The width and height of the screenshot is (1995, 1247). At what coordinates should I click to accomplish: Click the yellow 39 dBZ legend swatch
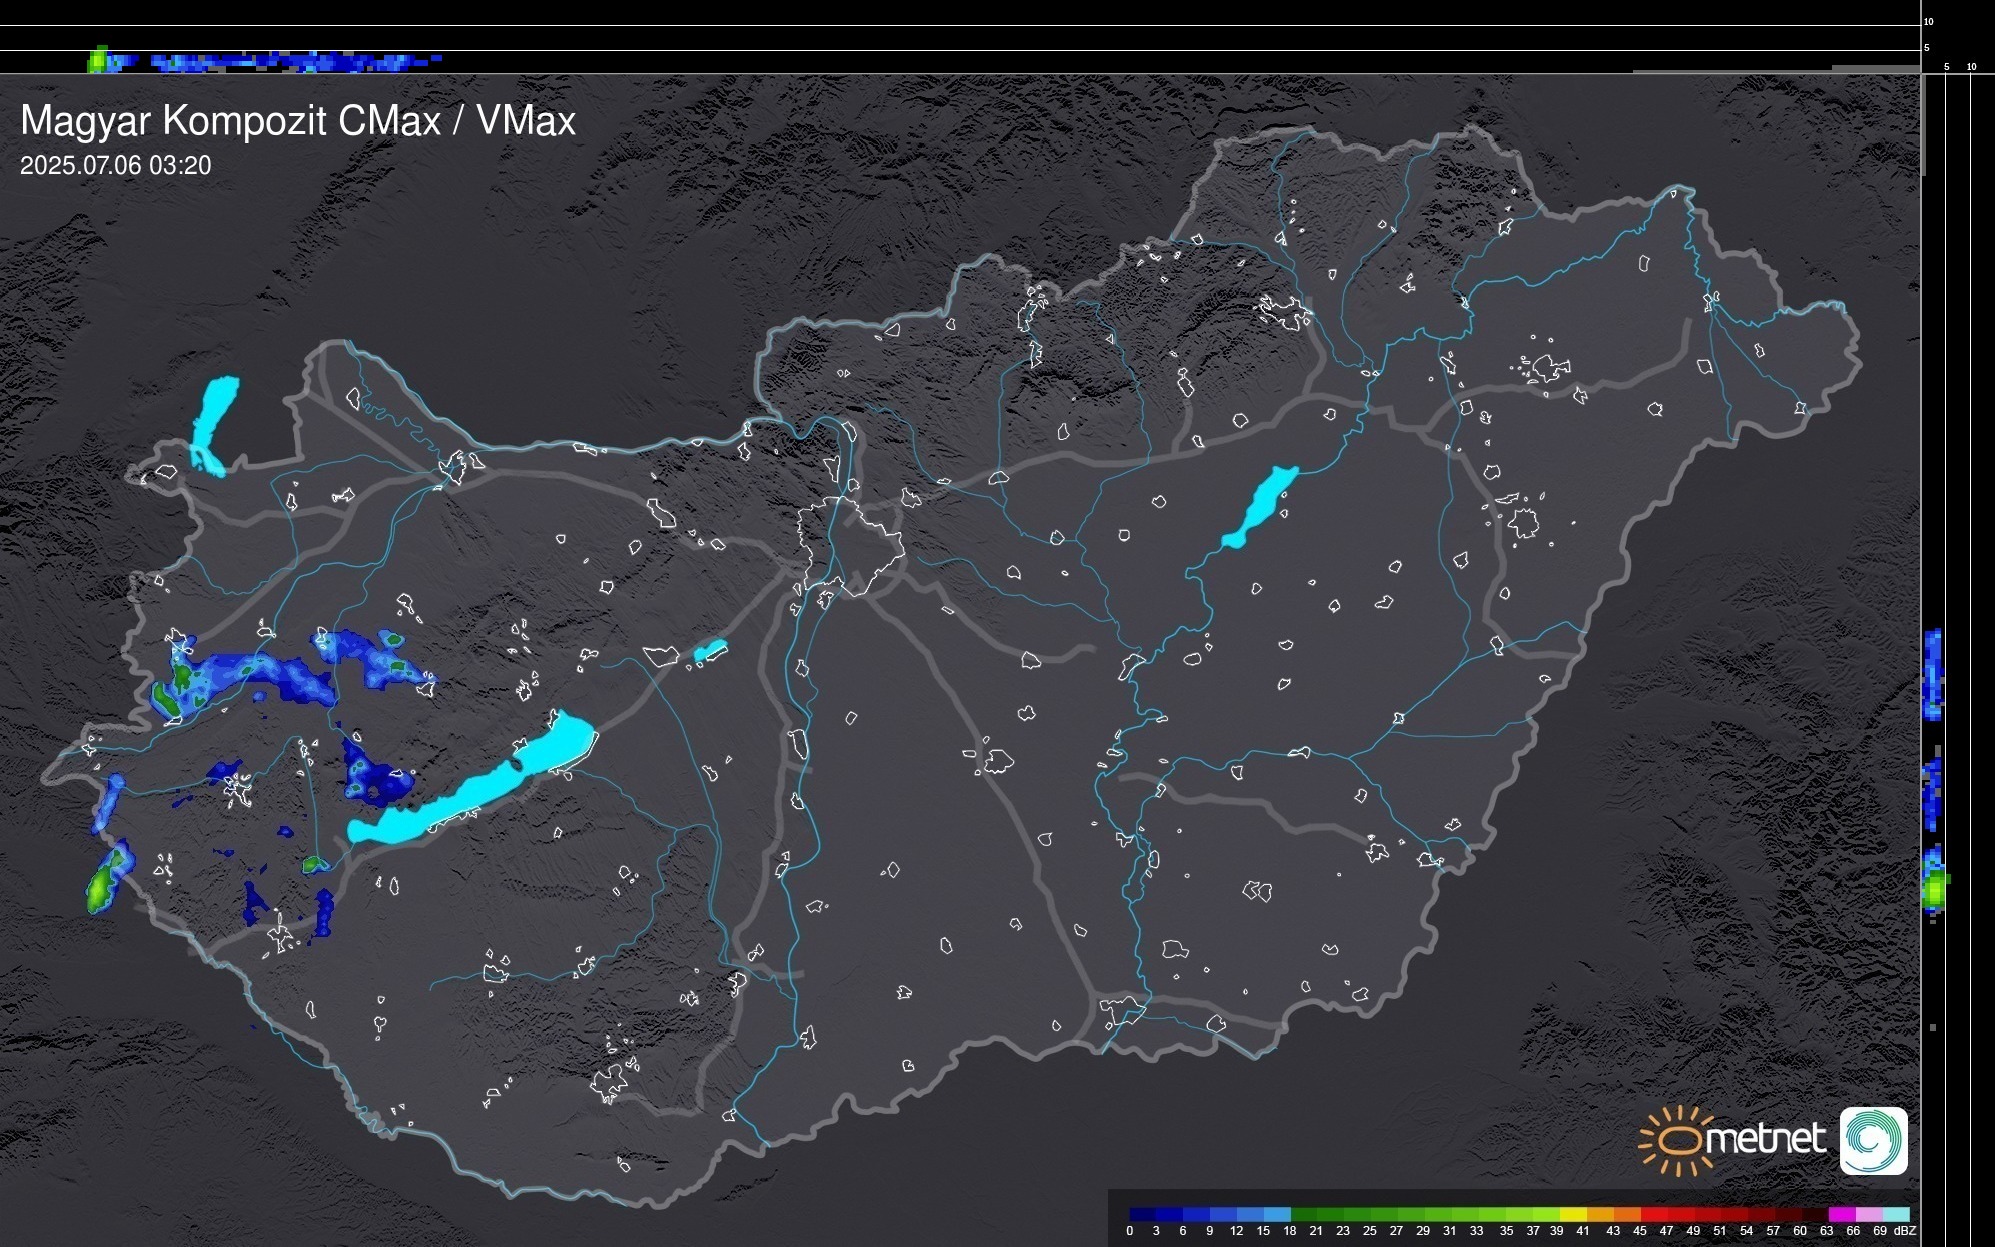[1572, 1214]
